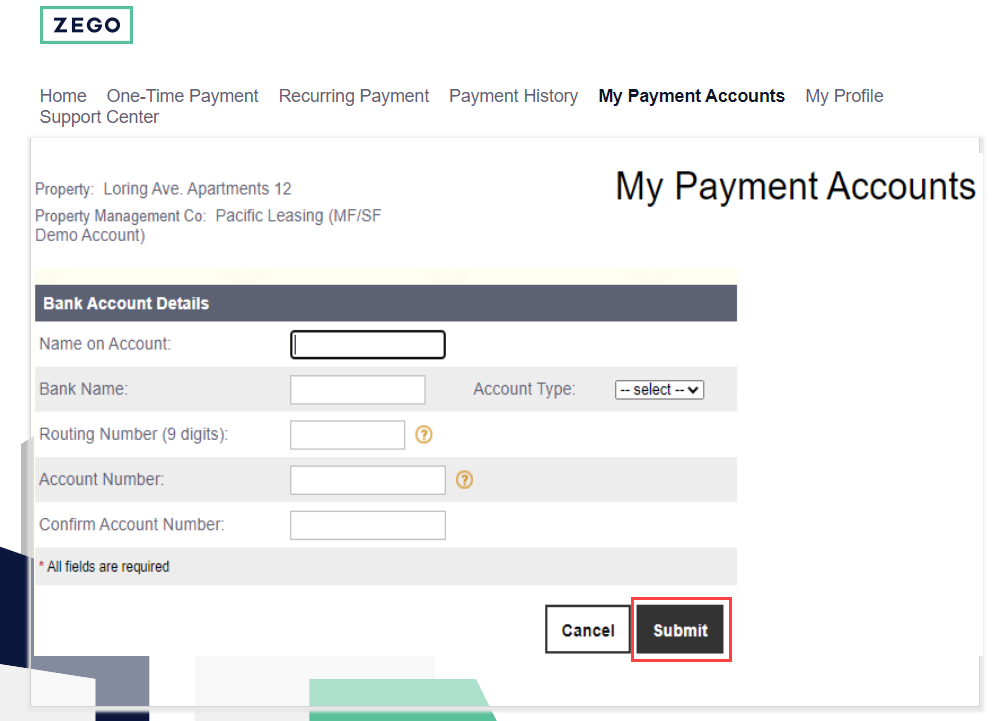Click the Account Number help icon
The height and width of the screenshot is (721, 996).
pos(464,480)
